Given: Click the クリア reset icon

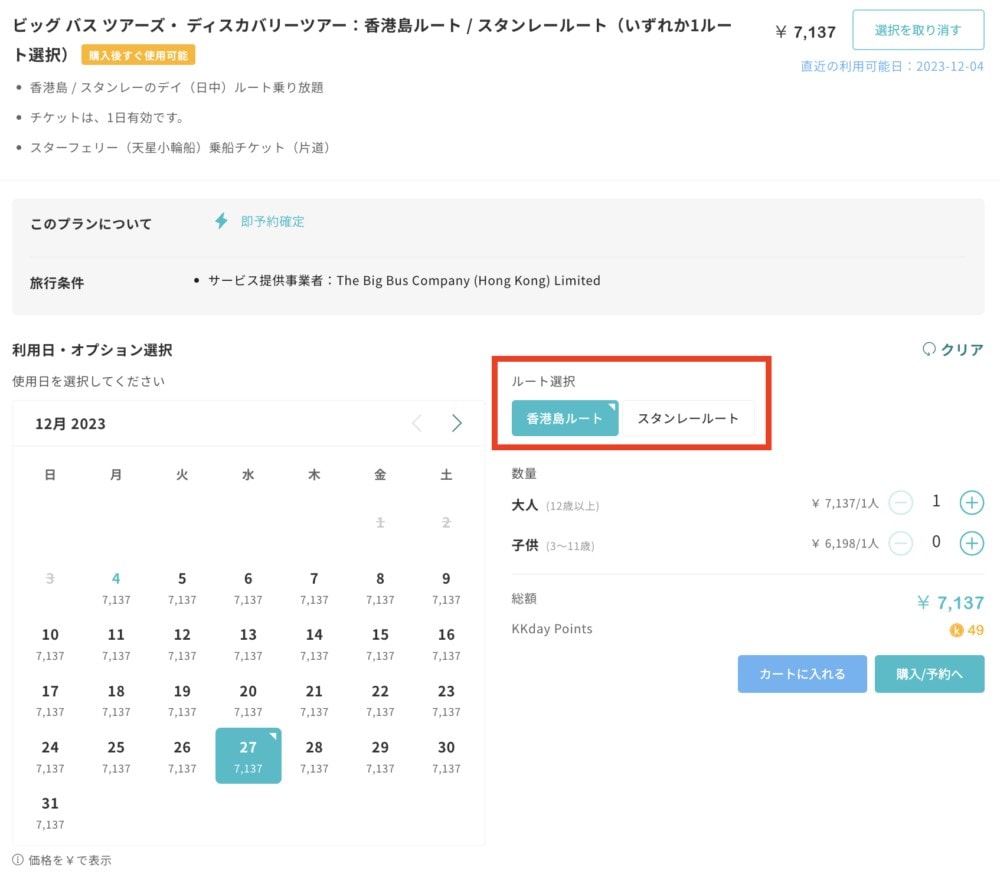Looking at the screenshot, I should tap(929, 349).
